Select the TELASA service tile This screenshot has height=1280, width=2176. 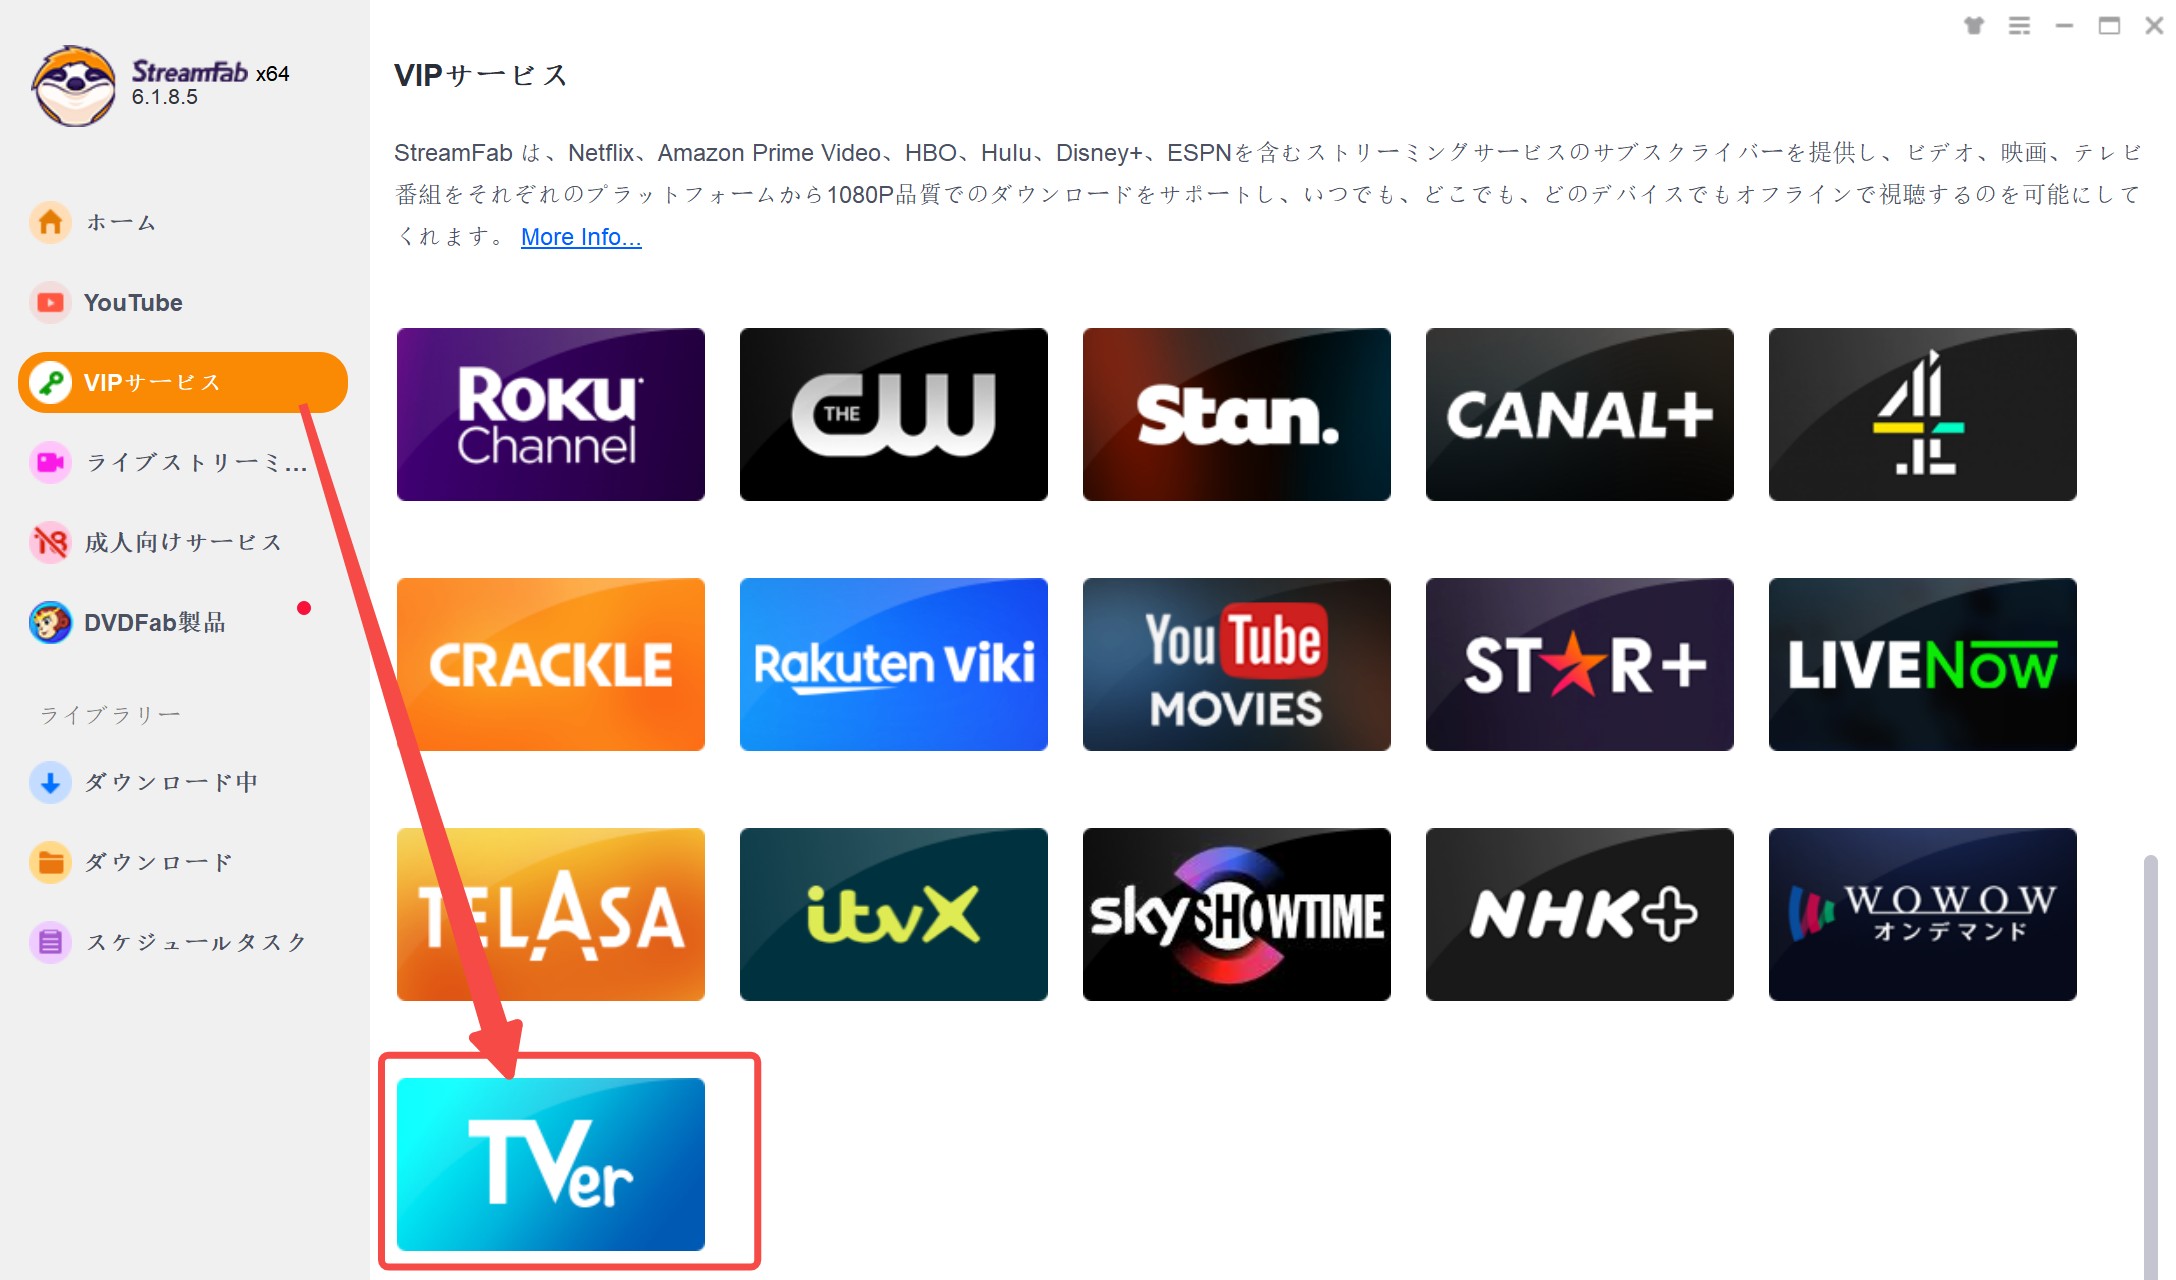(x=550, y=914)
